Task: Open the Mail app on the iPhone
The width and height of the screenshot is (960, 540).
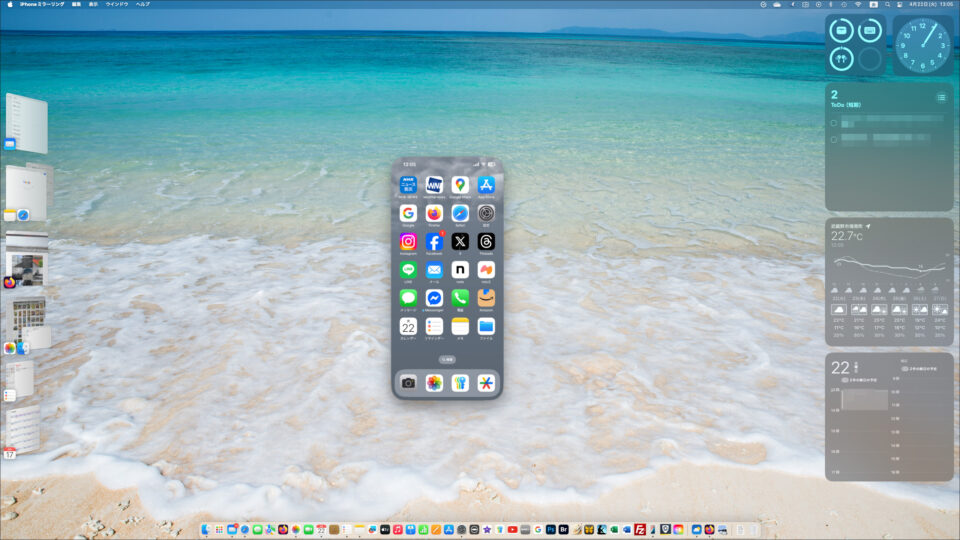Action: [x=434, y=270]
